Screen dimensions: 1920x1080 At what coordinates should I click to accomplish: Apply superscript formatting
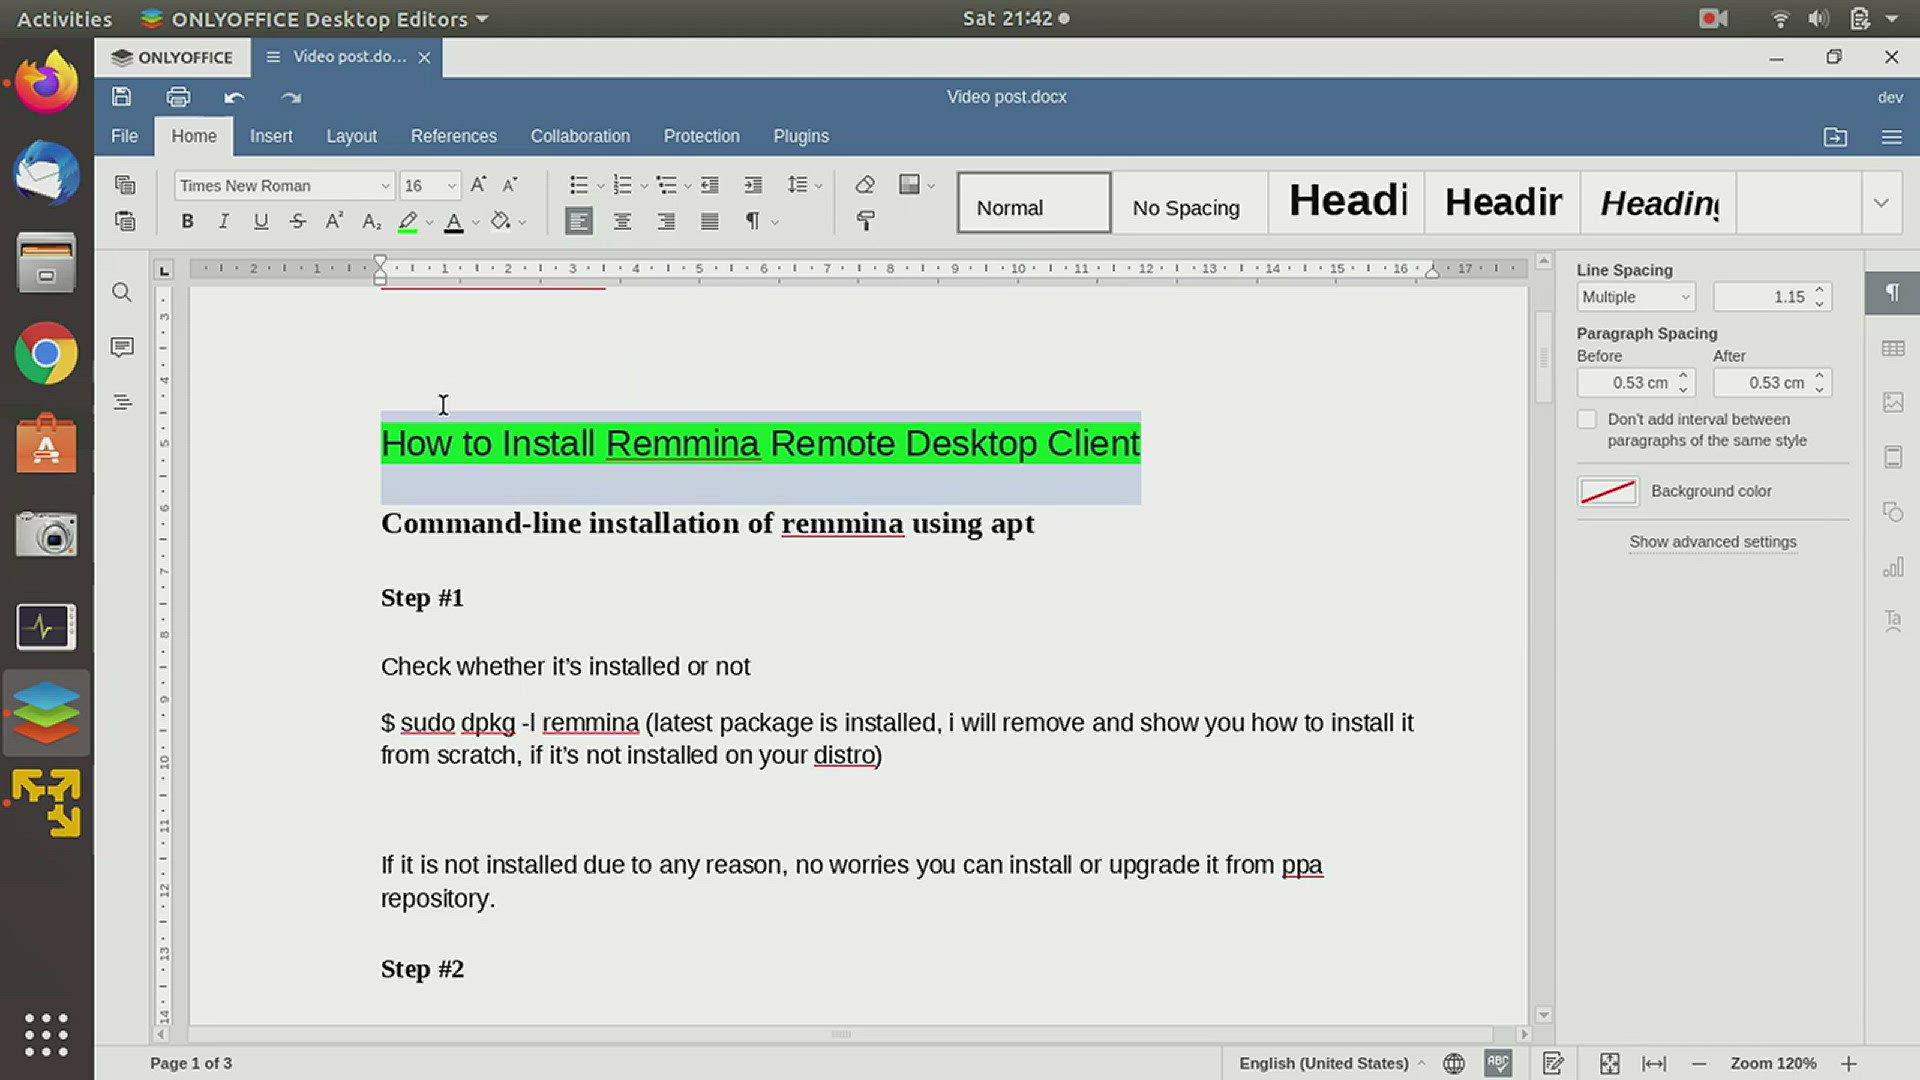pos(334,221)
